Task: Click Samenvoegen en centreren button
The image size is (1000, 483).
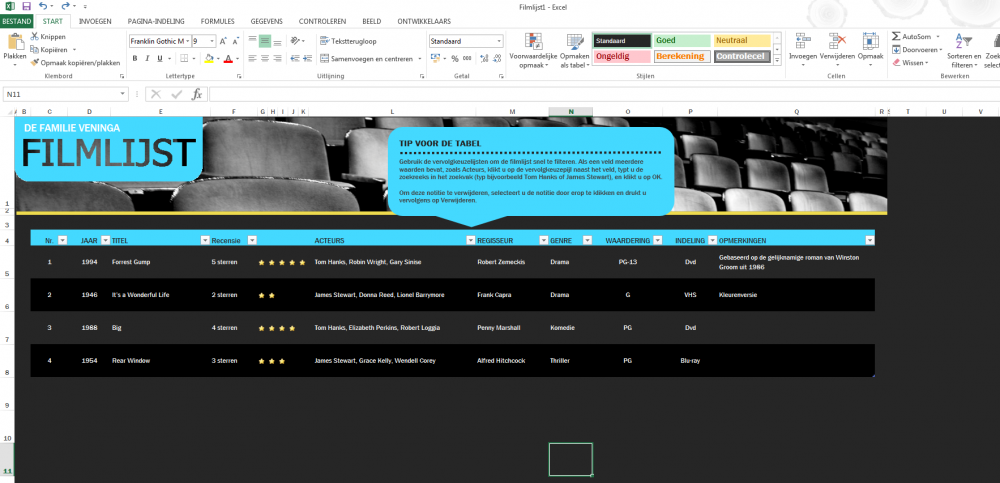Action: [x=371, y=59]
